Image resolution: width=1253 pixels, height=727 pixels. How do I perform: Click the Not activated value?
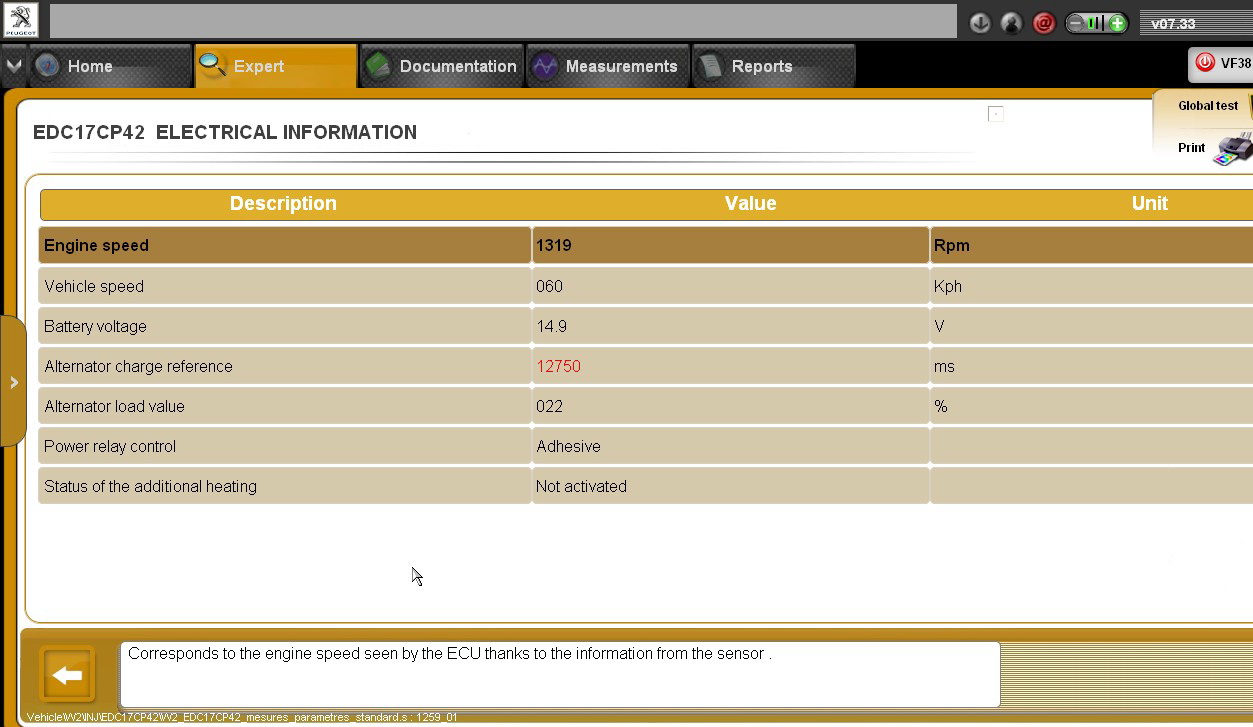(x=581, y=486)
